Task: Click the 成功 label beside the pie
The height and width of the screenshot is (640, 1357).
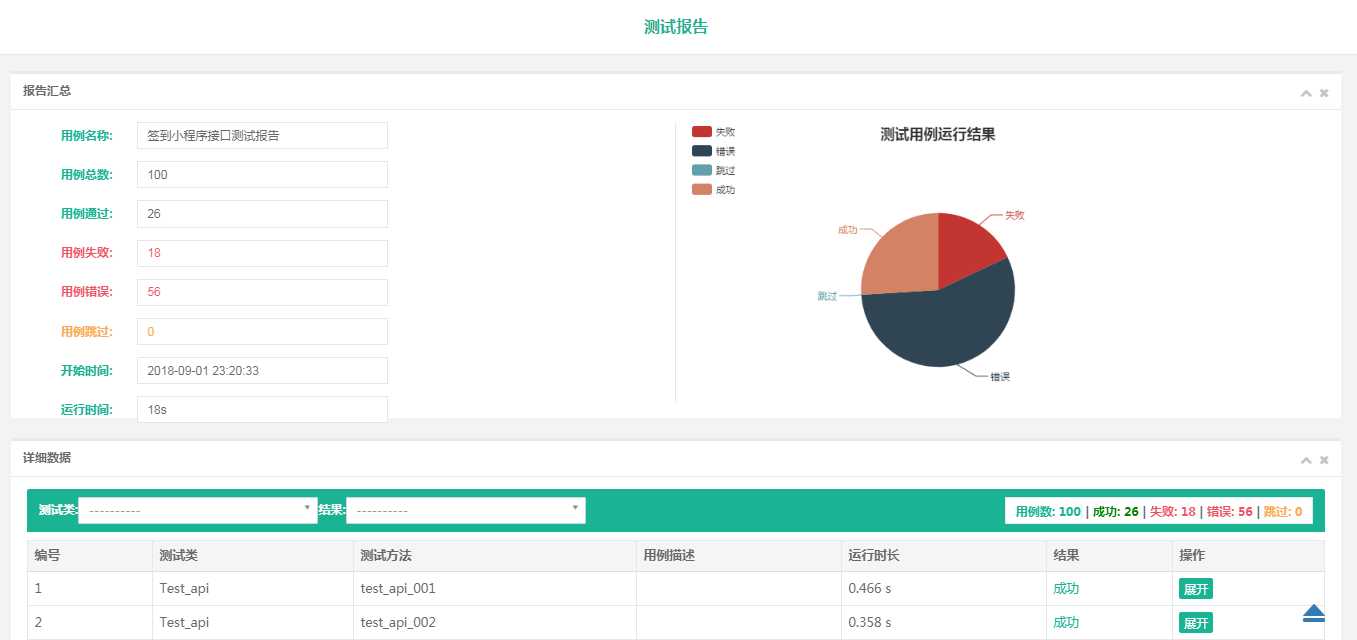Action: pyautogui.click(x=848, y=229)
